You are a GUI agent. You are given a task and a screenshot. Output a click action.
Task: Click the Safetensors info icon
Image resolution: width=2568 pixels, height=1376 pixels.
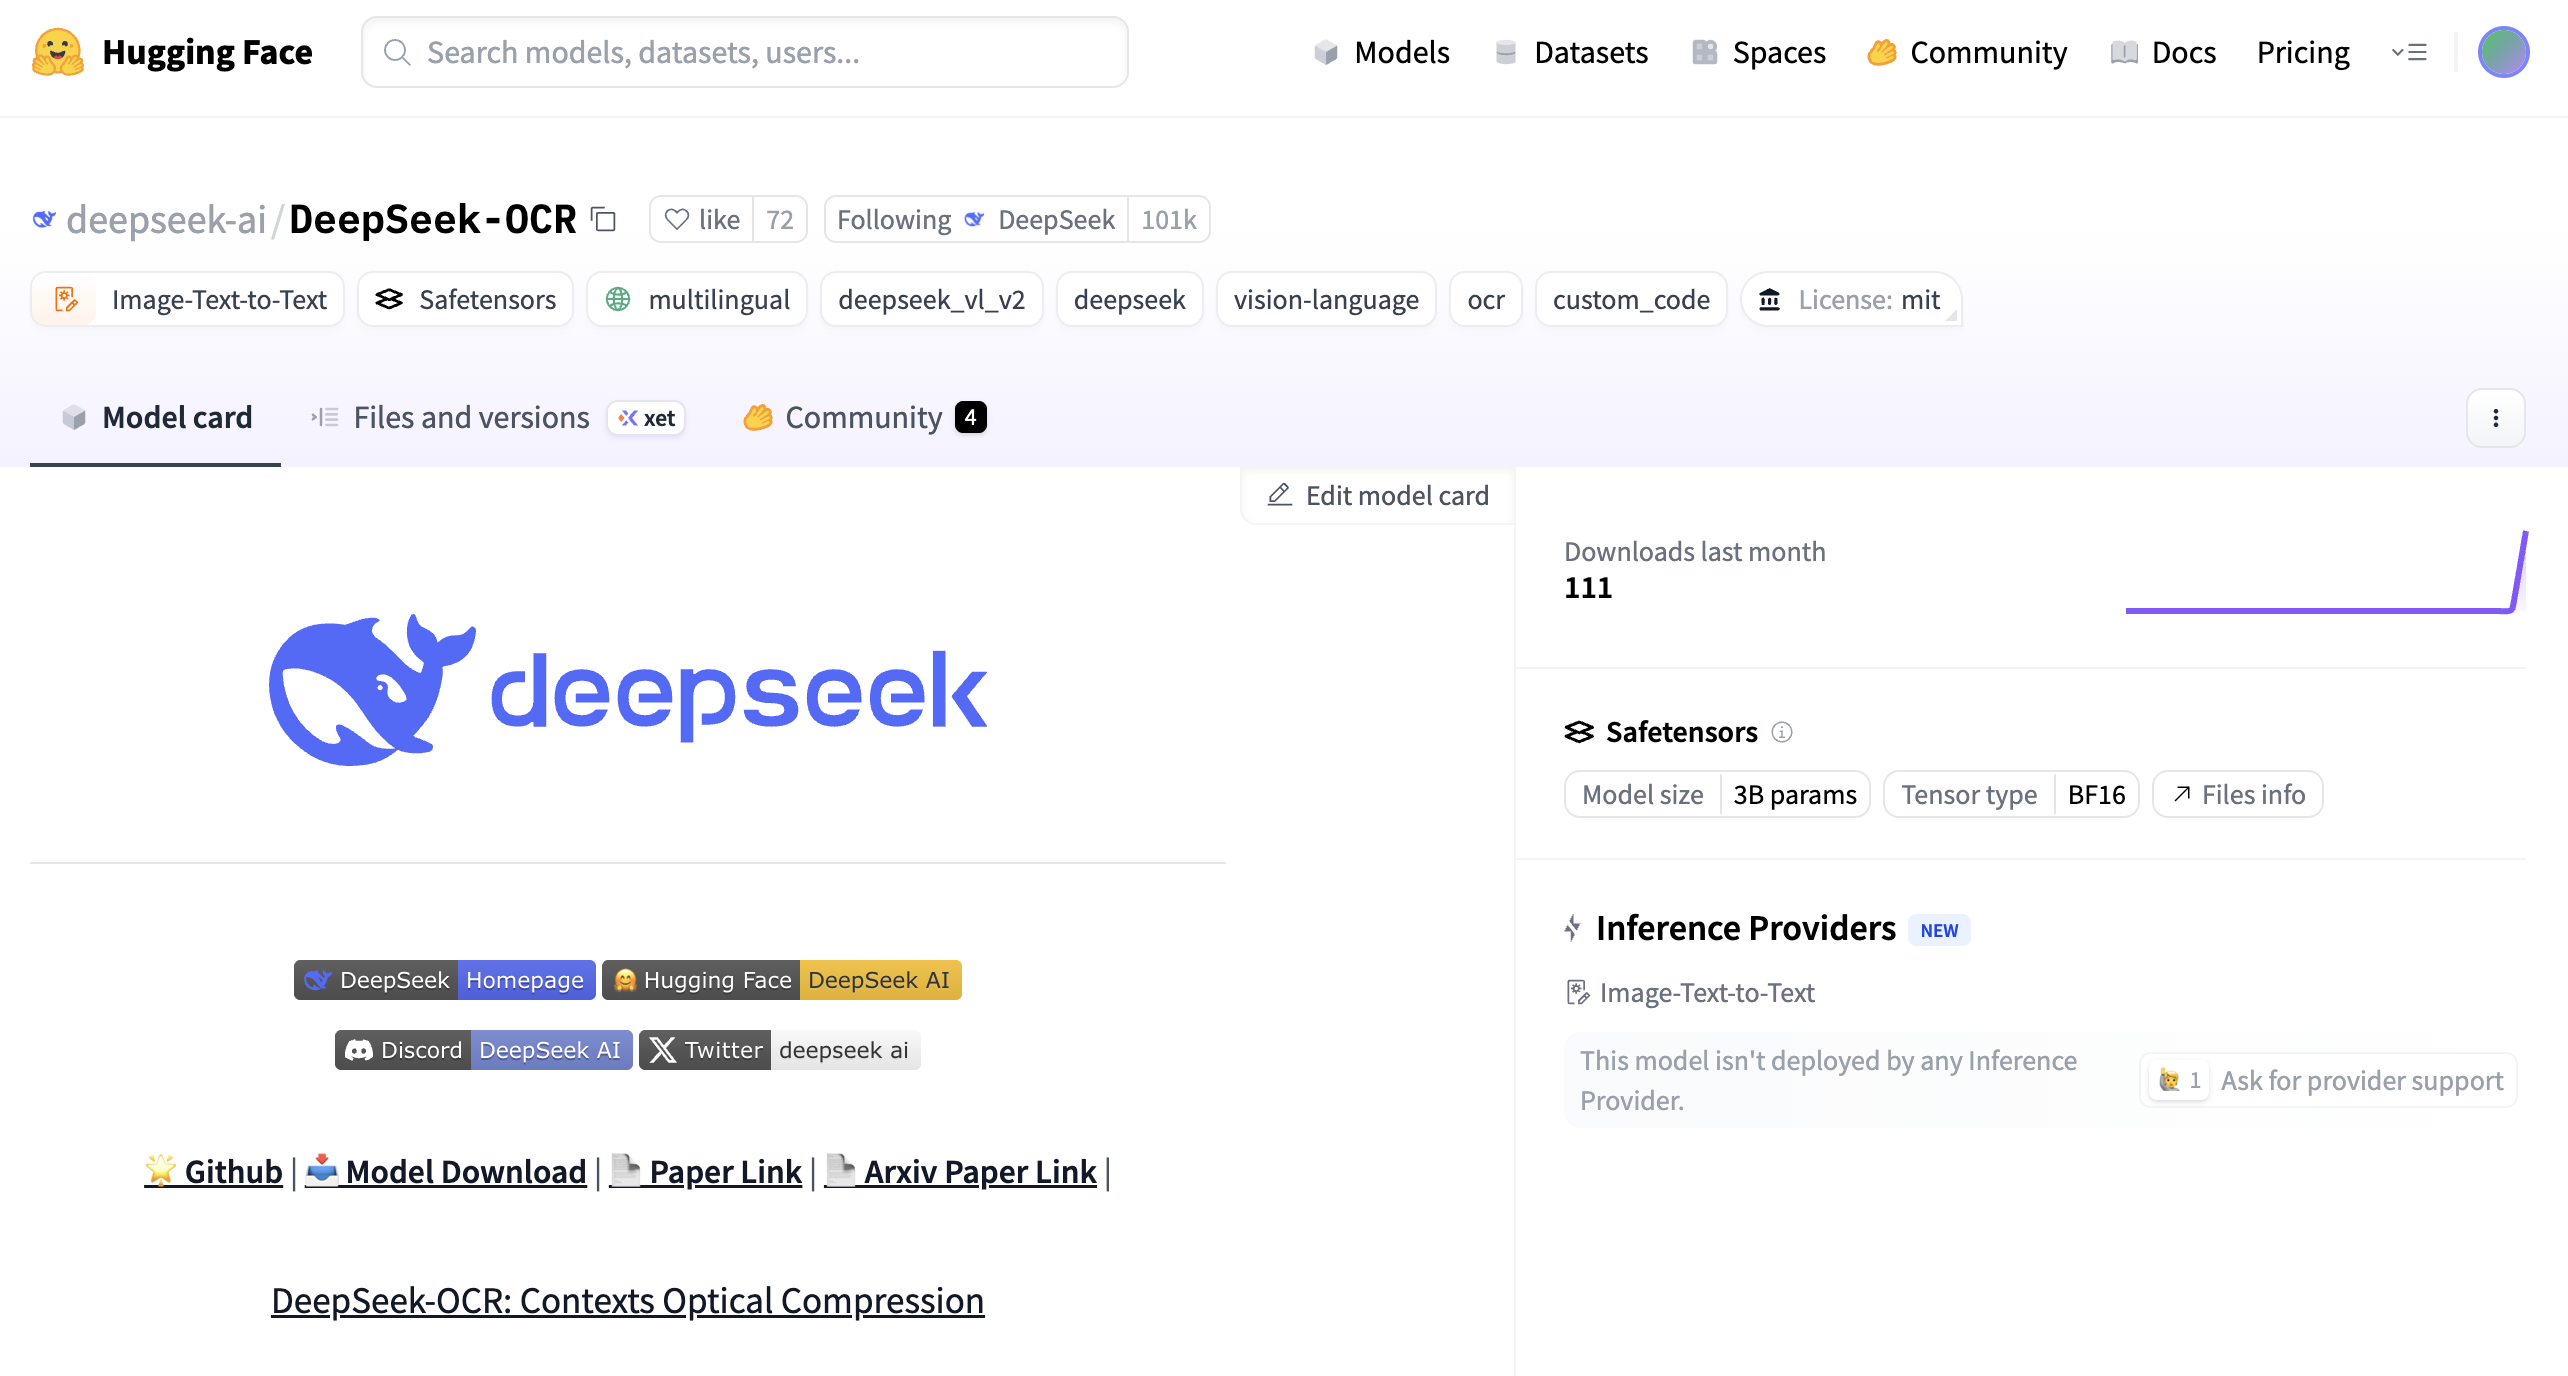point(1782,732)
